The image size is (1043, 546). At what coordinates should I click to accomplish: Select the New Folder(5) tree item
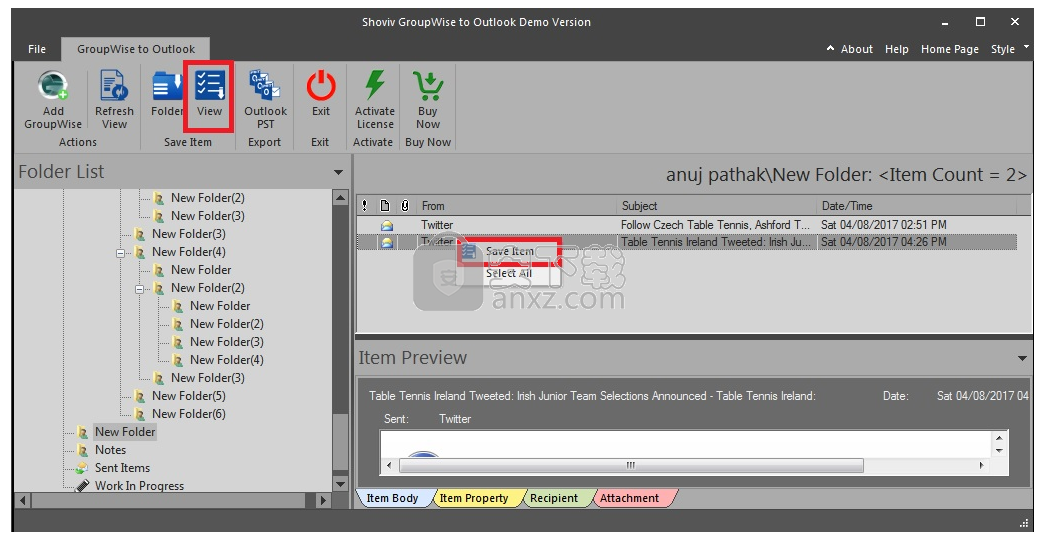188,396
